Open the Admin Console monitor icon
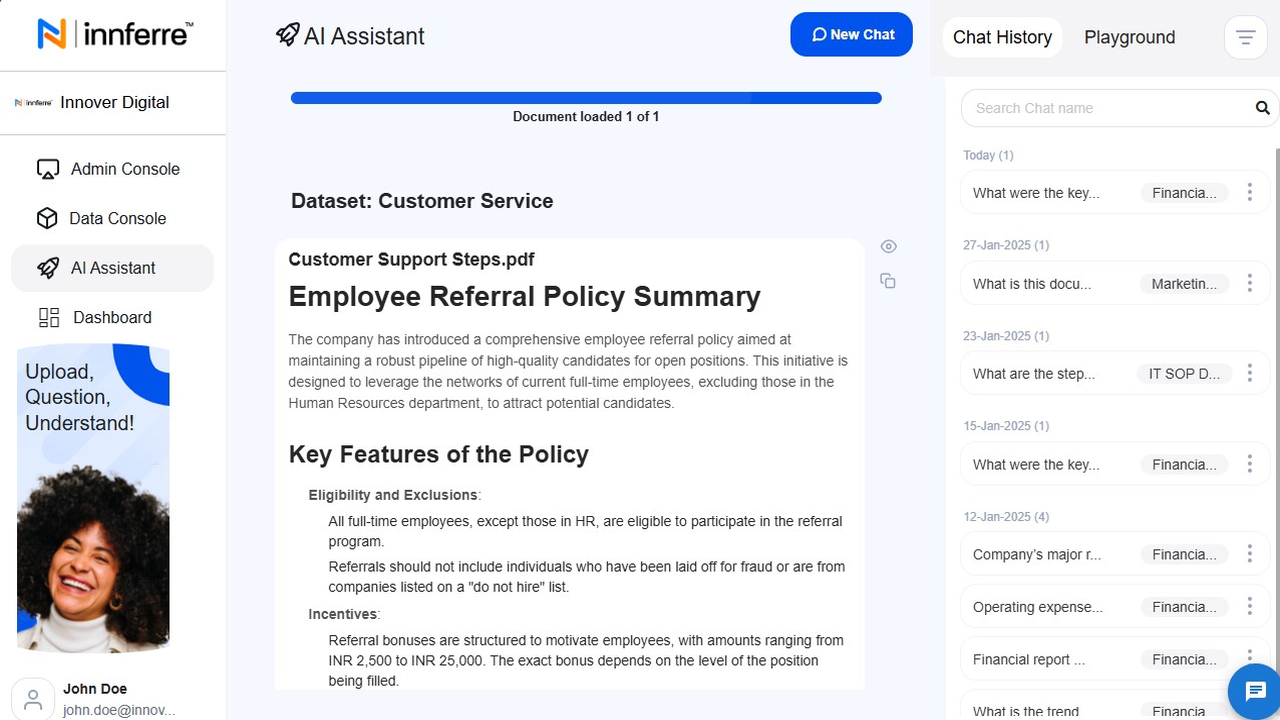Image resolution: width=1280 pixels, height=720 pixels. pos(48,169)
